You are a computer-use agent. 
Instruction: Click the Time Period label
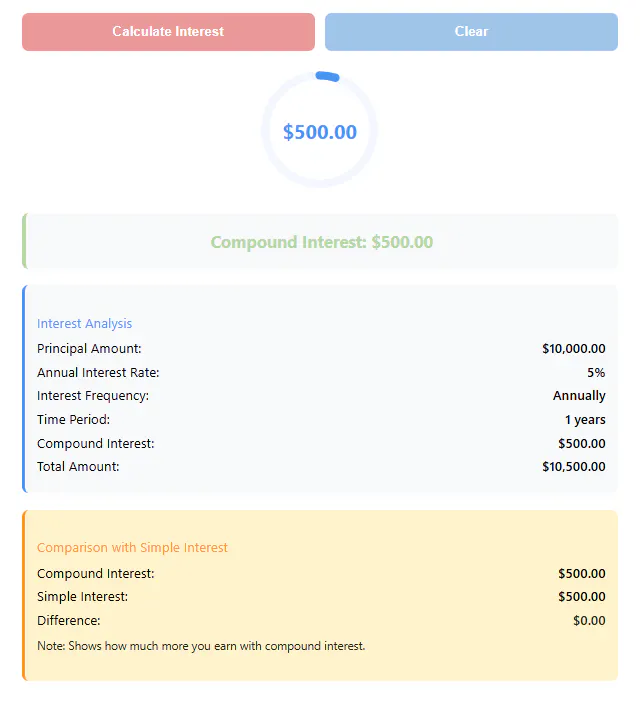click(73, 419)
